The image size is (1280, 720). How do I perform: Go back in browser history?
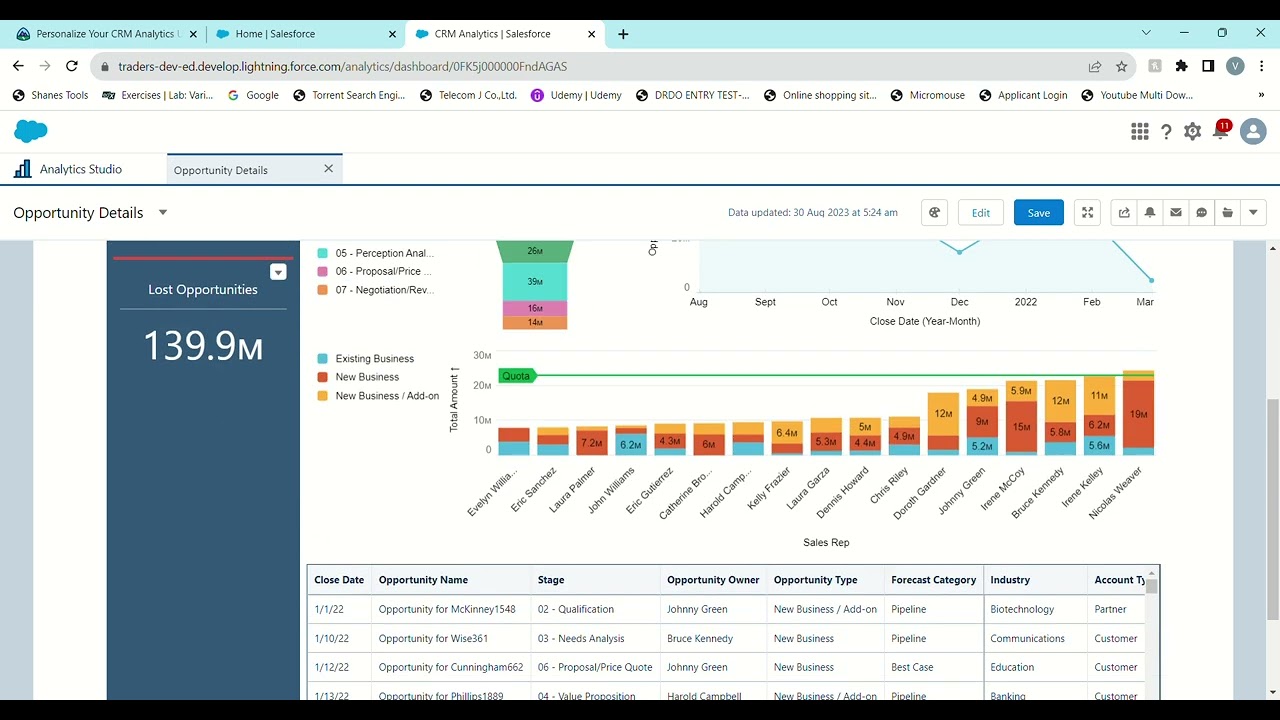(x=18, y=66)
